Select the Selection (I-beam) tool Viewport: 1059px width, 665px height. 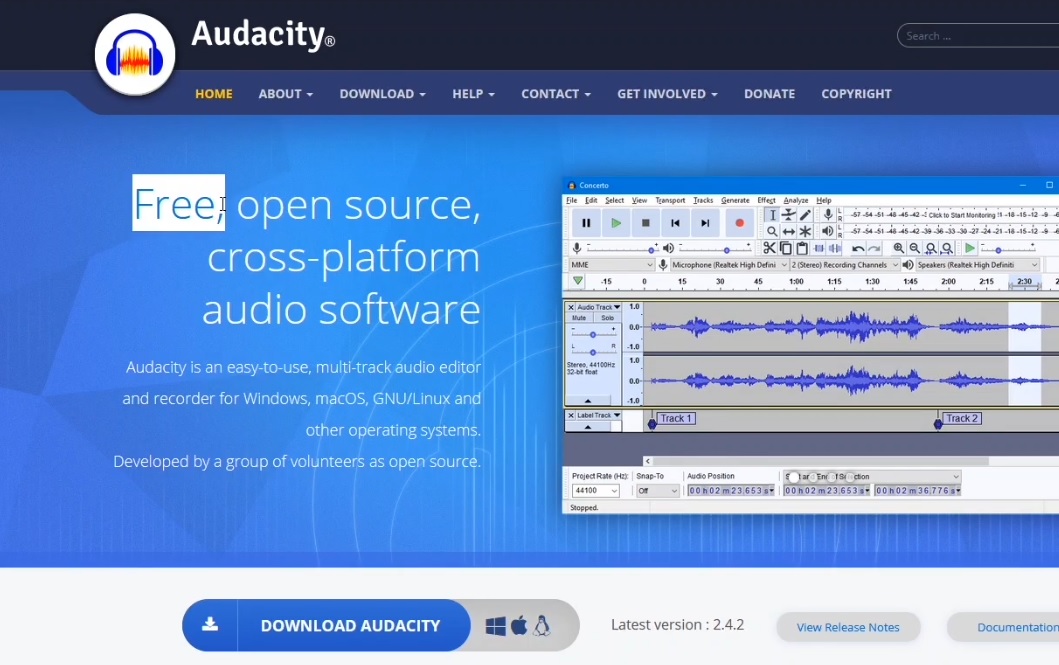tap(772, 215)
